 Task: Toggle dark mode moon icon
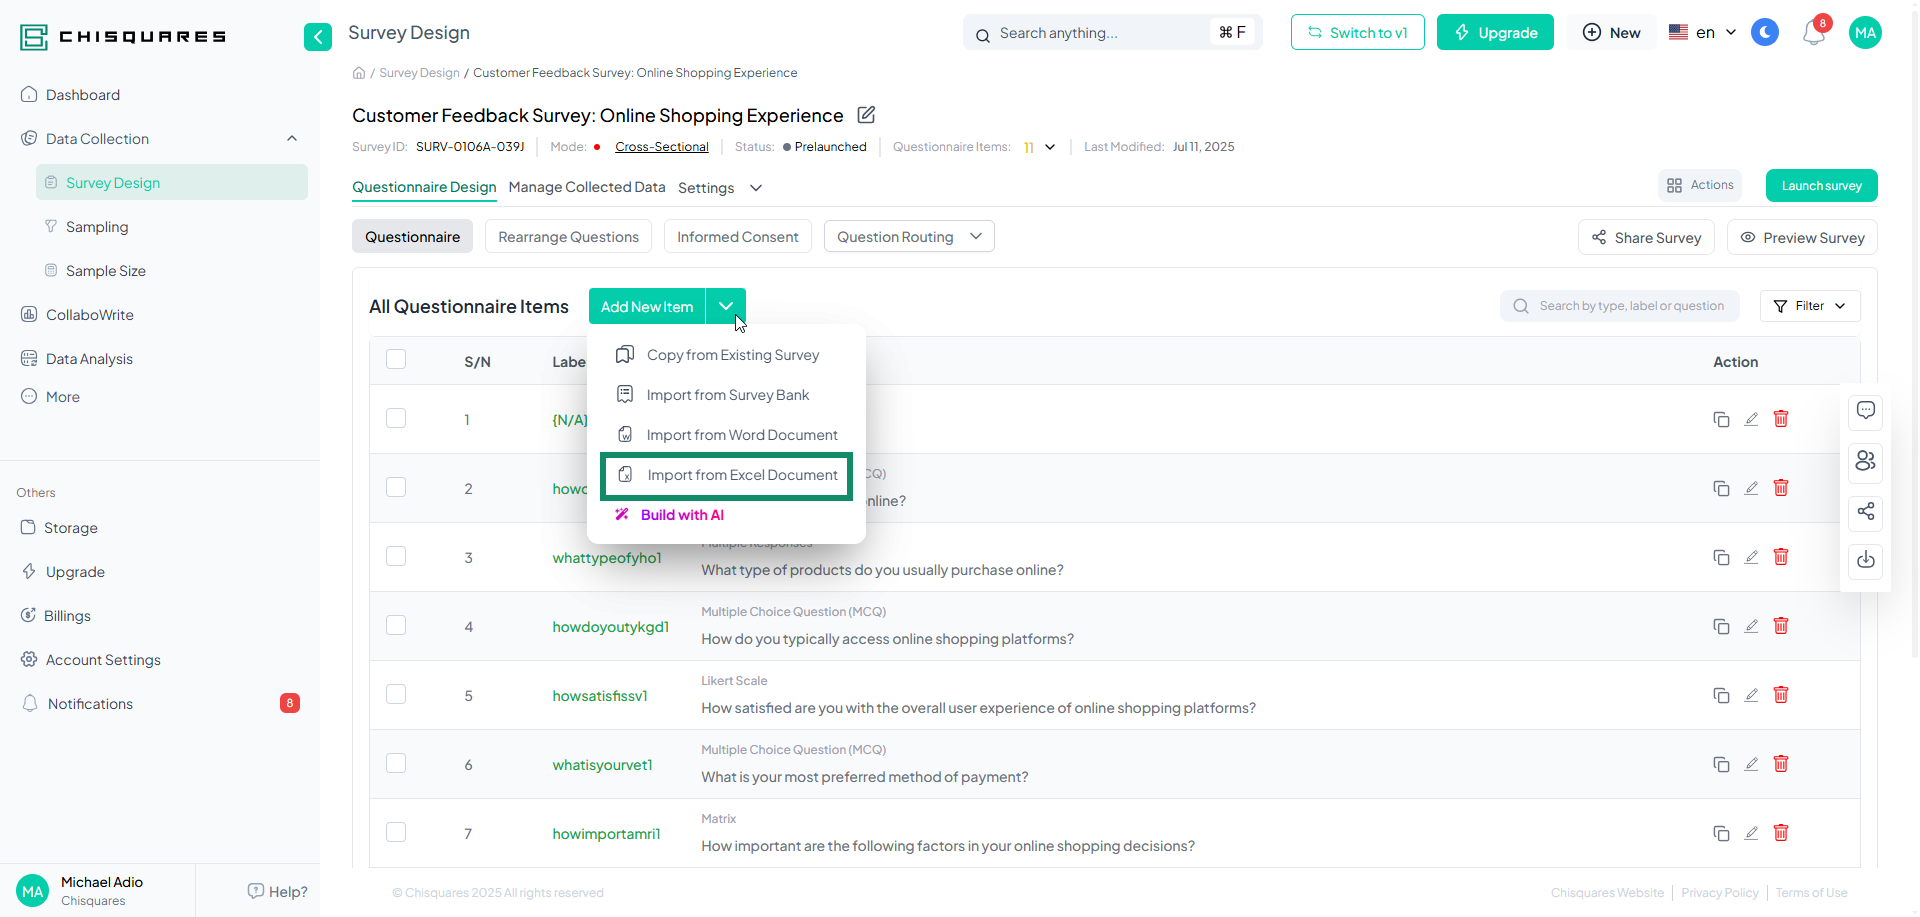point(1765,33)
